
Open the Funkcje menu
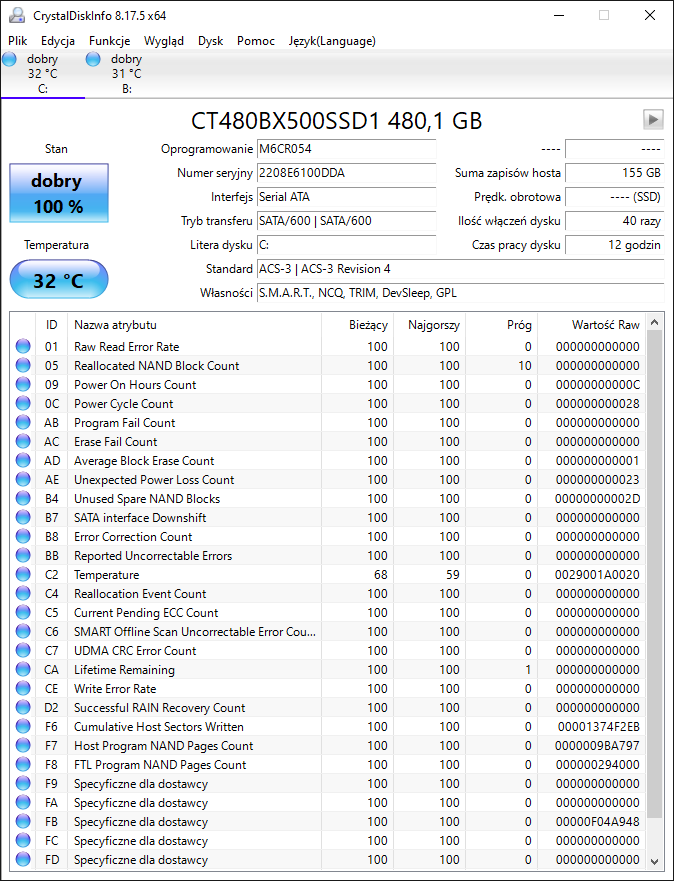(x=110, y=40)
